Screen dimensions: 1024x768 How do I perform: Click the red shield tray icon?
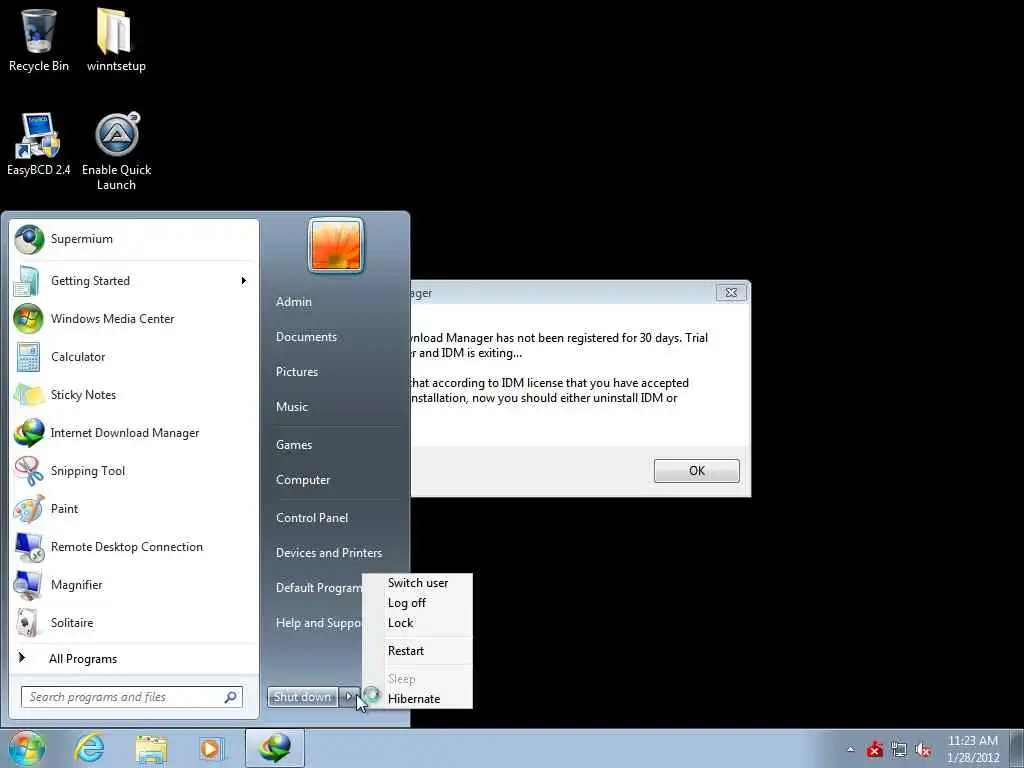874,750
